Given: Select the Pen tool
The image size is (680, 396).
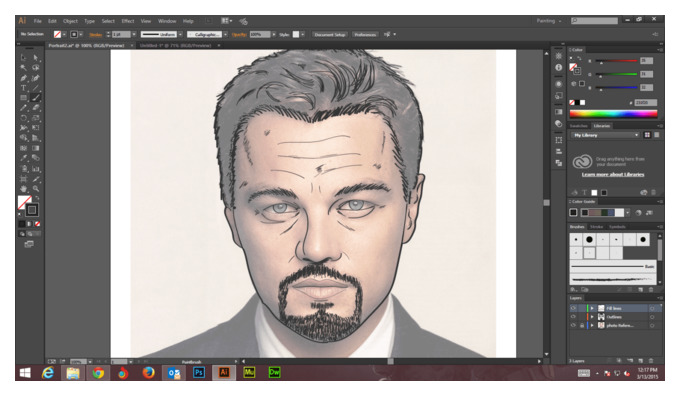Looking at the screenshot, I should coord(23,78).
